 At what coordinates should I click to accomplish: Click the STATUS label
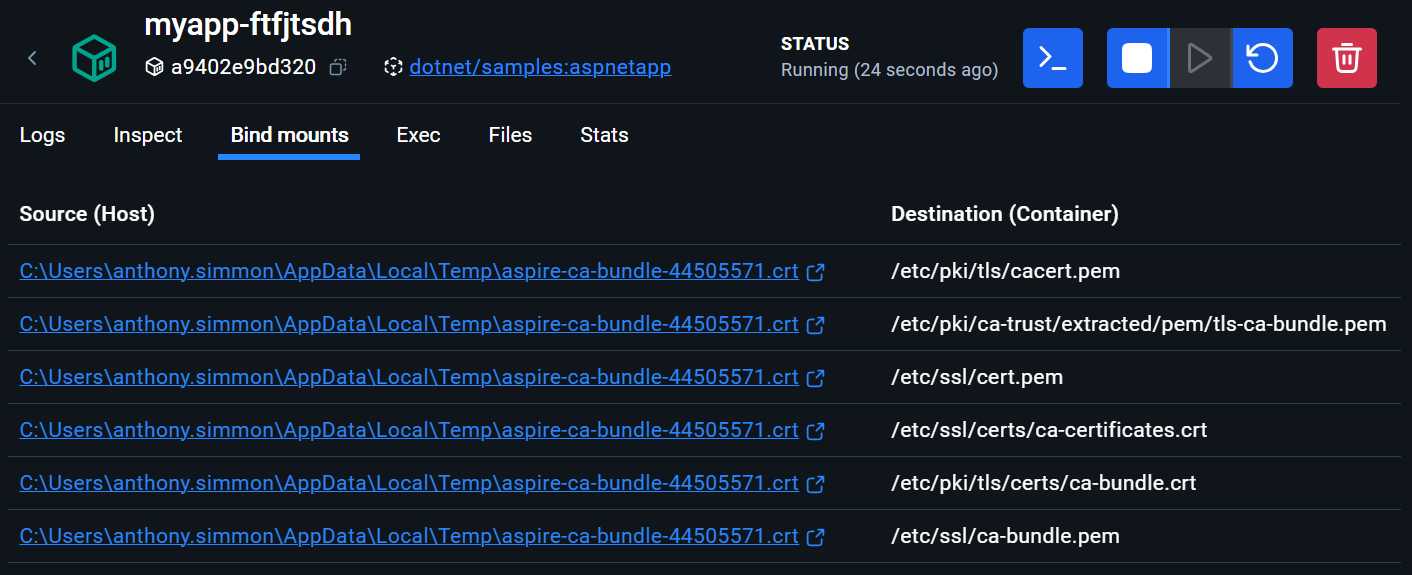point(815,44)
